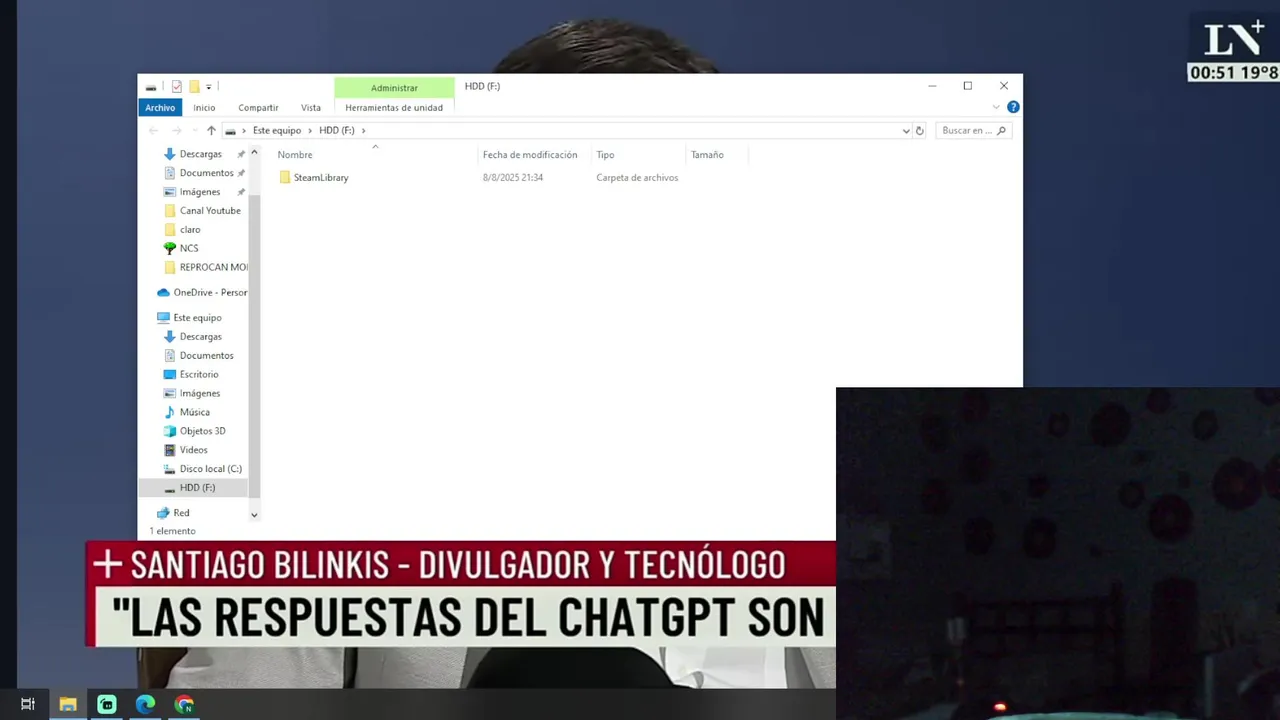Click HDD (F:) in the address breadcrumb
This screenshot has height=720, width=1280.
pos(337,131)
